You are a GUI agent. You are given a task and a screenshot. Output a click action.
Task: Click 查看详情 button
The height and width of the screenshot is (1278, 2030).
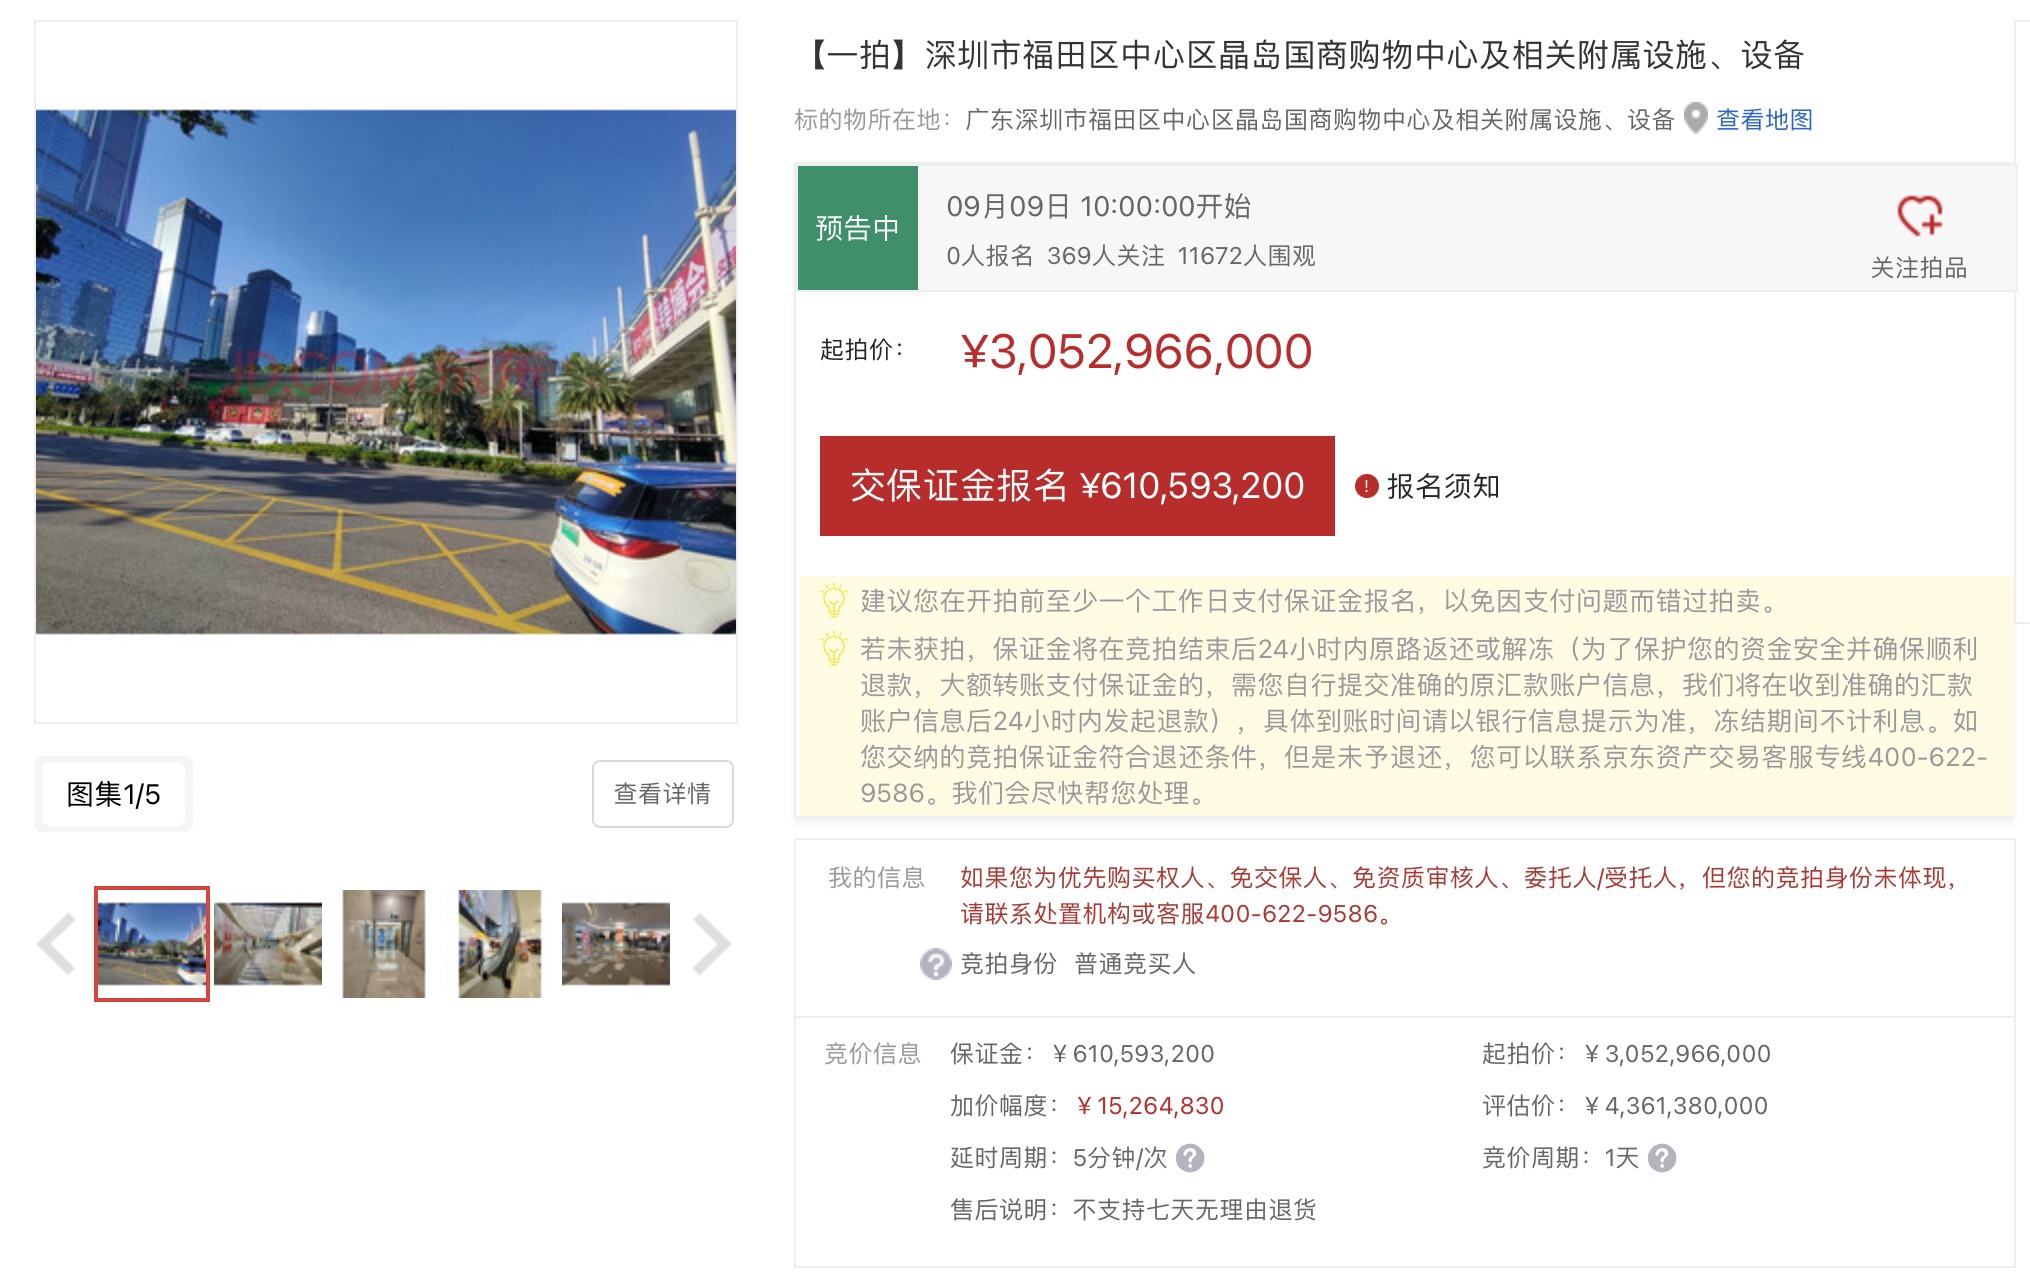(662, 794)
